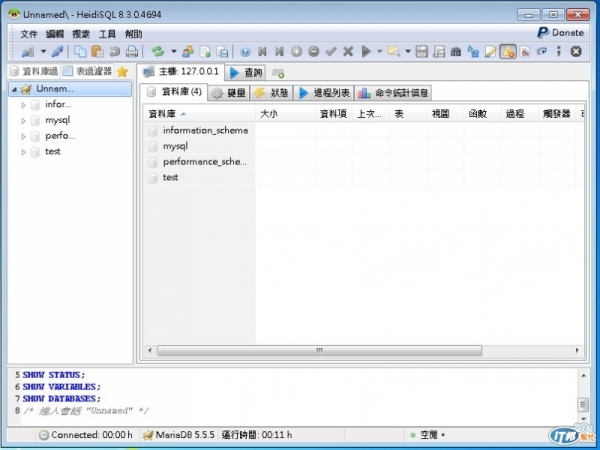Go to last row icon
This screenshot has height=450, width=600.
click(280, 51)
